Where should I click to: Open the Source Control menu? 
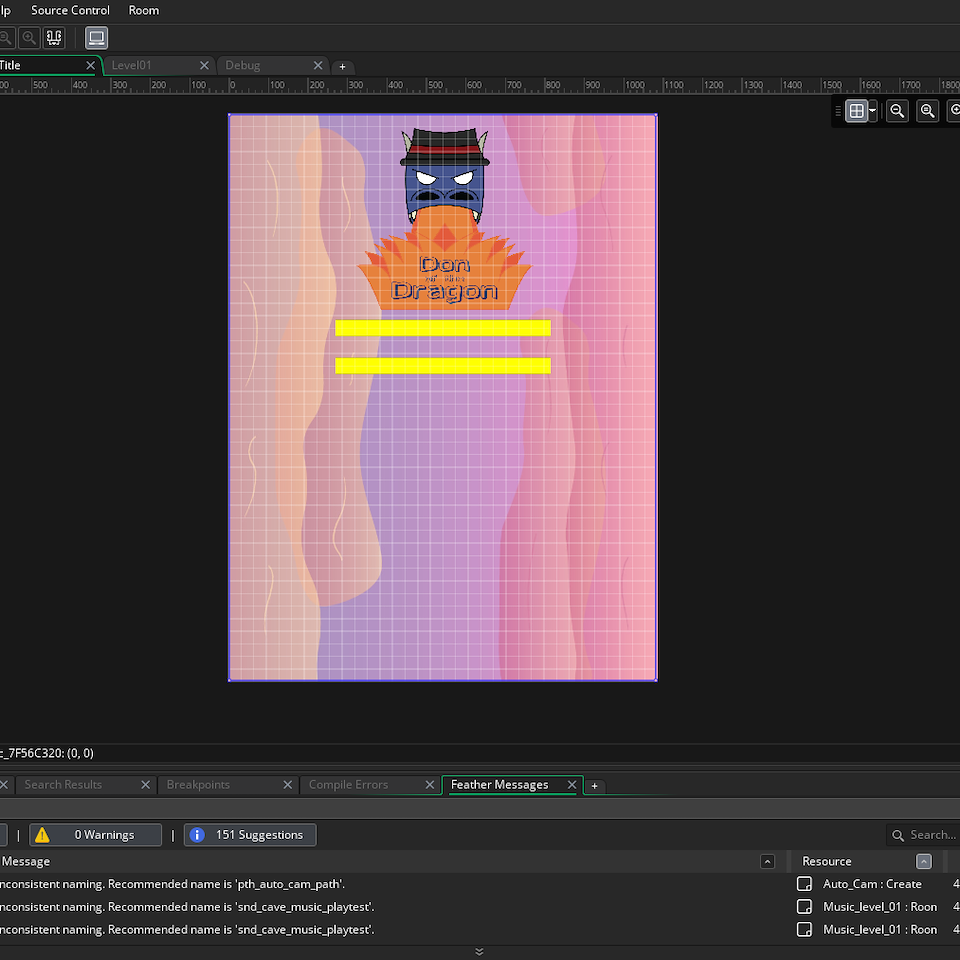click(x=70, y=10)
